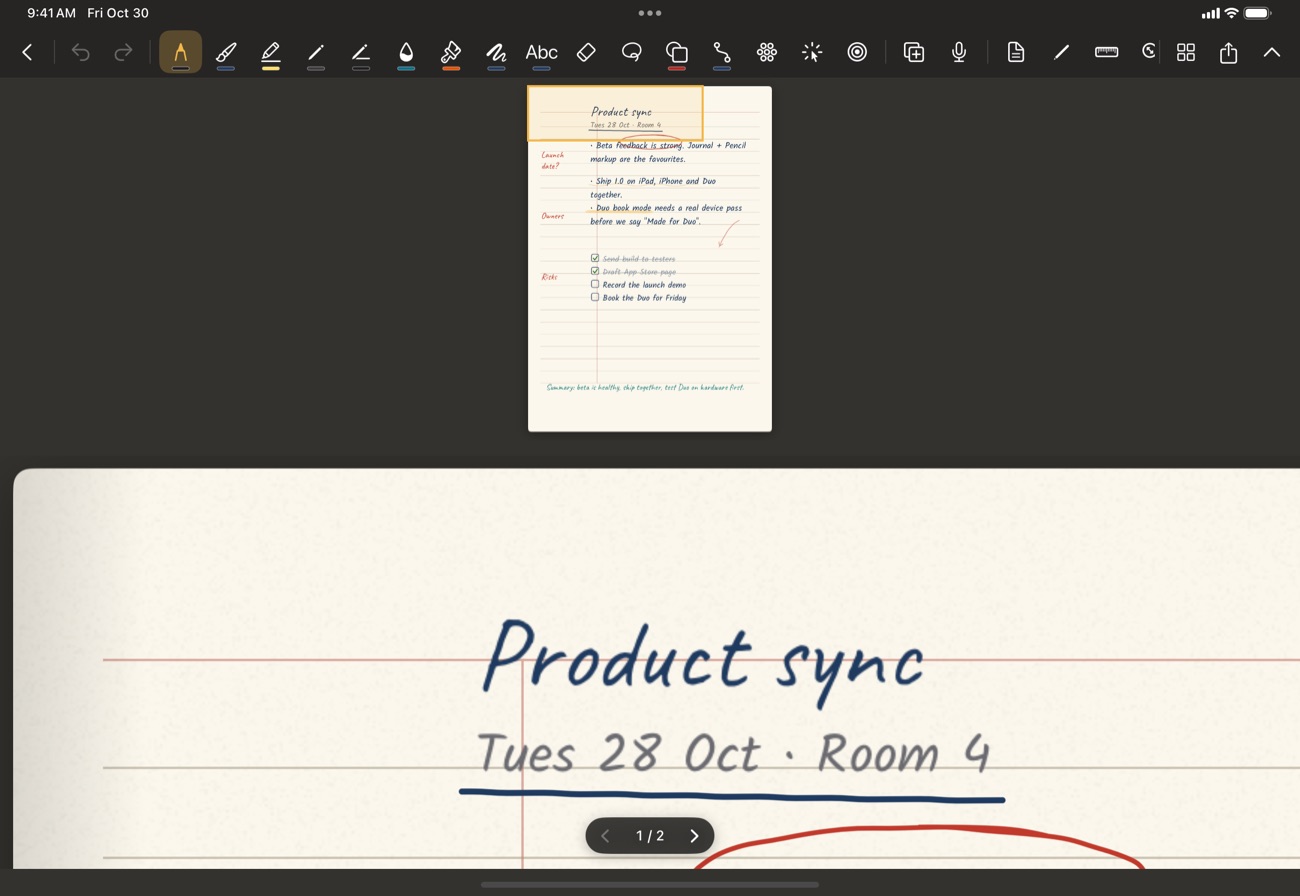Viewport: 1300px width, 896px height.
Task: Select the lasso selection tool
Action: pyautogui.click(x=631, y=52)
